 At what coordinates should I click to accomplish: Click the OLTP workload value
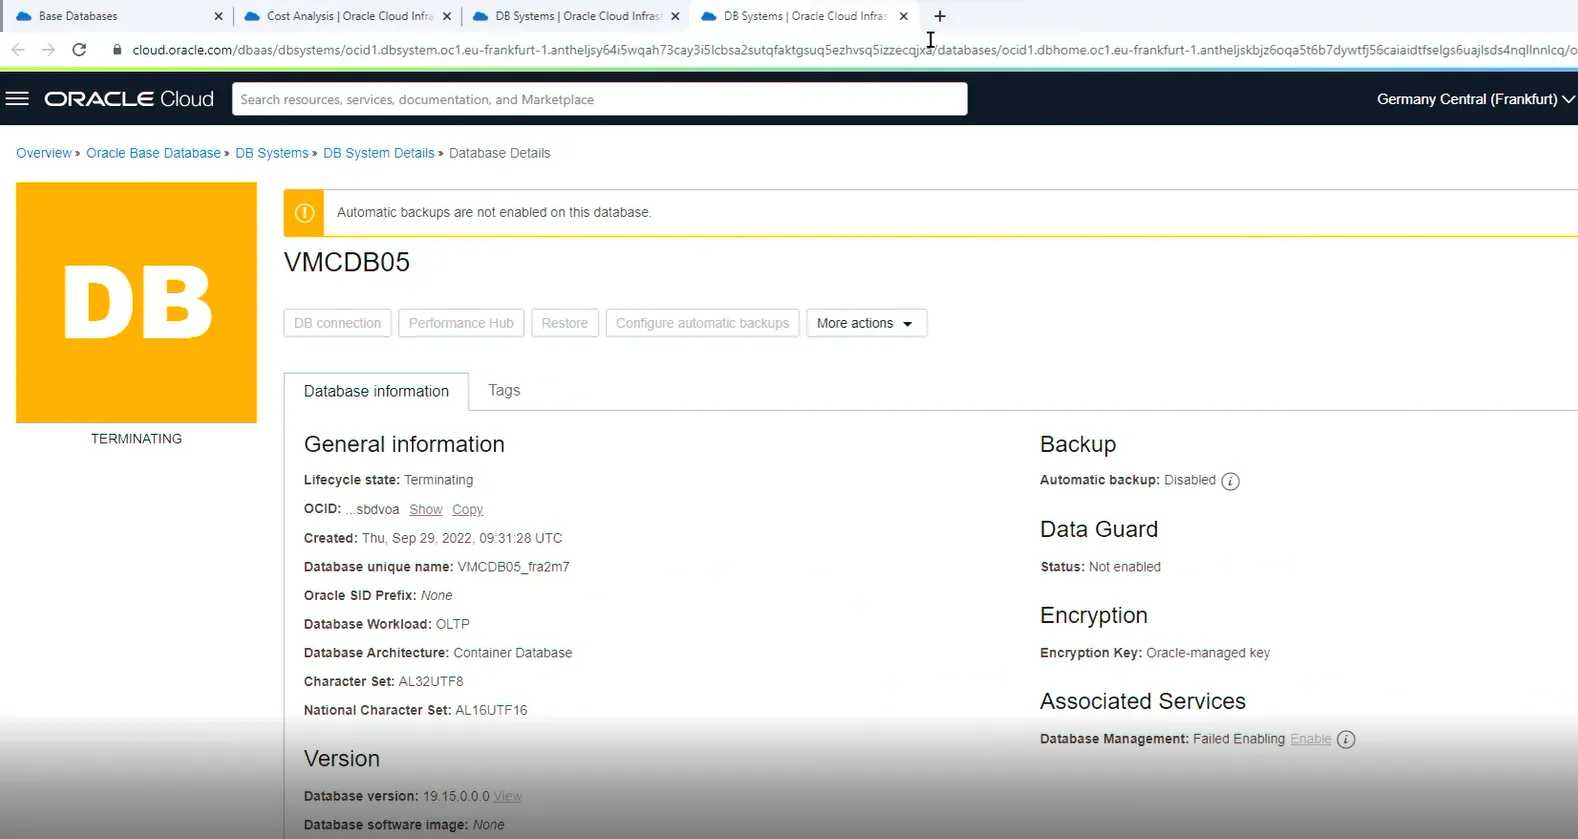pos(453,624)
